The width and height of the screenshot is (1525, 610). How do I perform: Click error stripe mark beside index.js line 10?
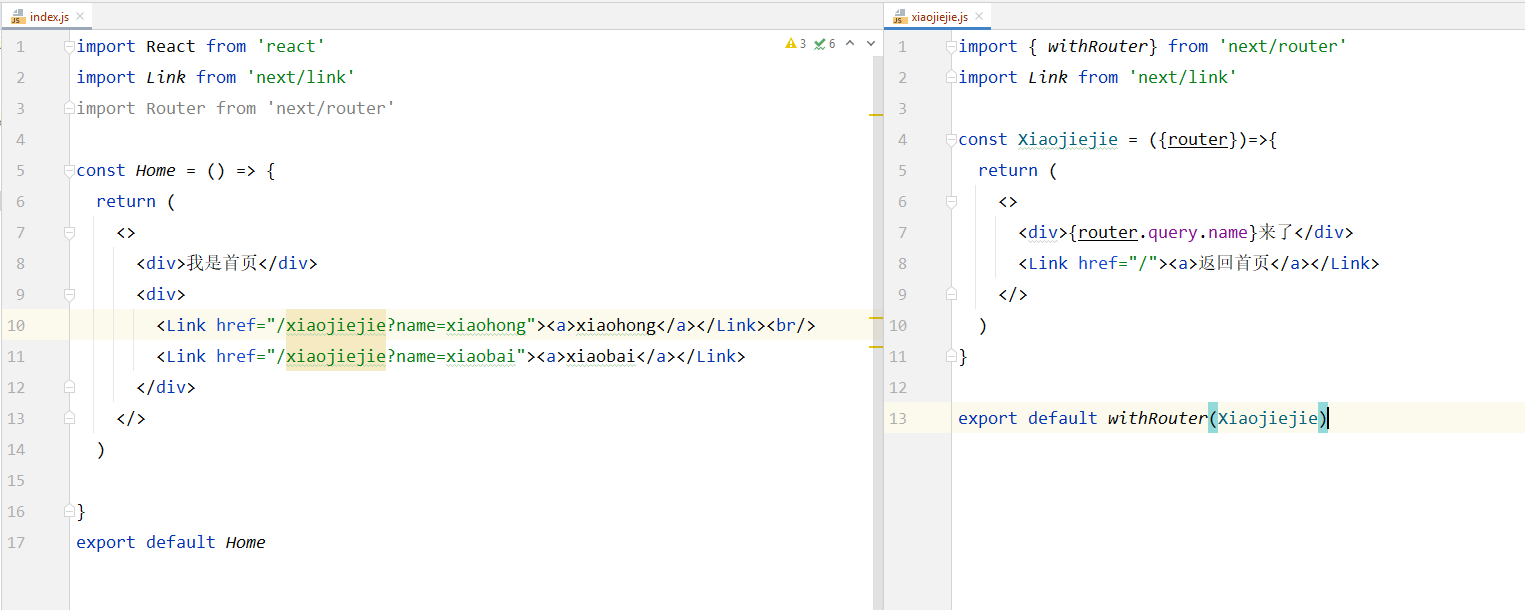tap(876, 318)
